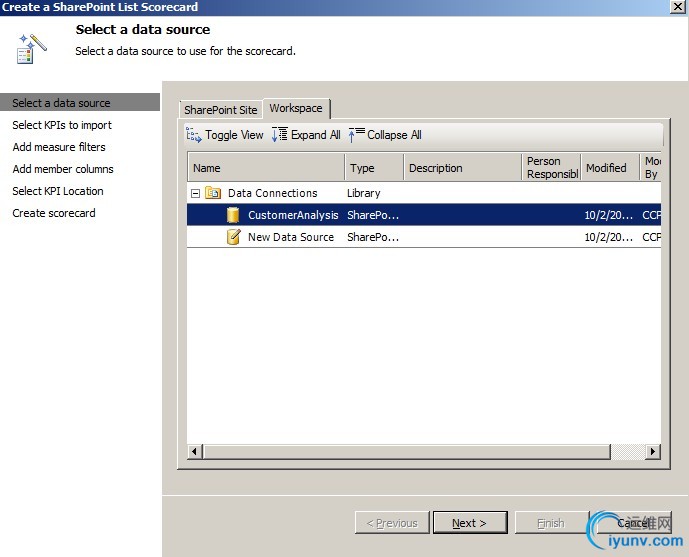
Task: Select the New Data Source row
Action: [x=424, y=237]
